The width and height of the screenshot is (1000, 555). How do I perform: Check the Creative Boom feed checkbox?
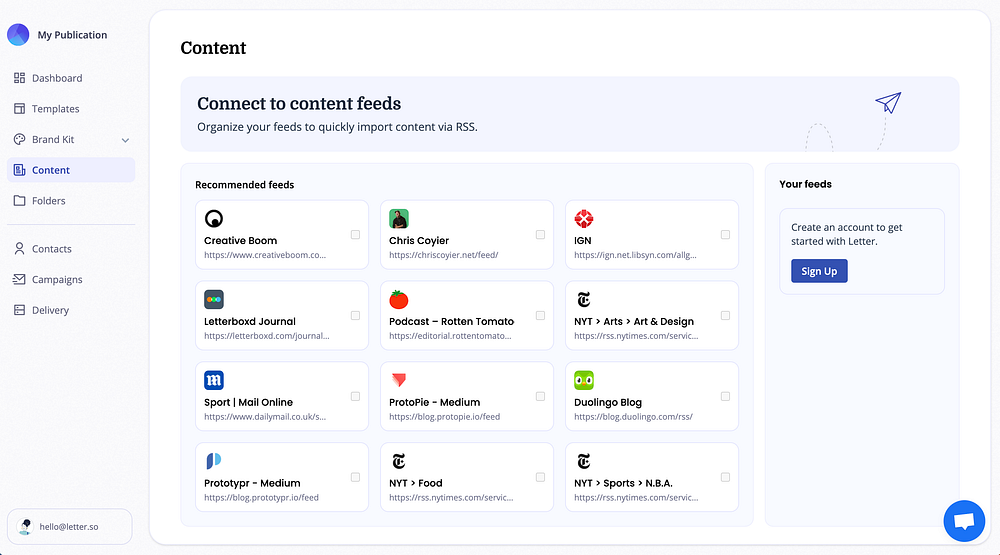pyautogui.click(x=355, y=235)
